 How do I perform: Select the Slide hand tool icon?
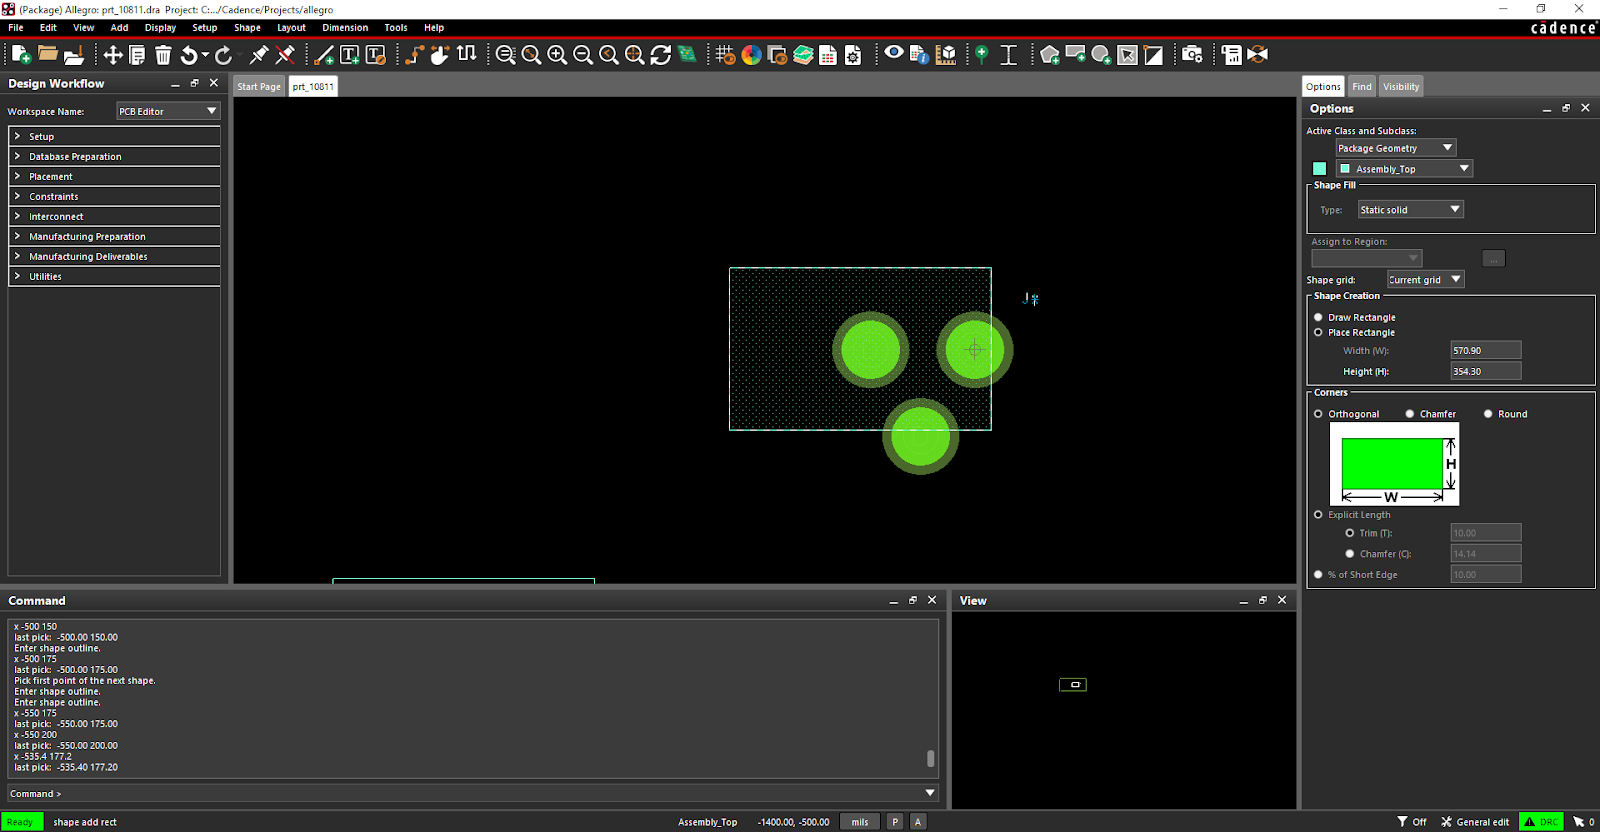[x=440, y=55]
